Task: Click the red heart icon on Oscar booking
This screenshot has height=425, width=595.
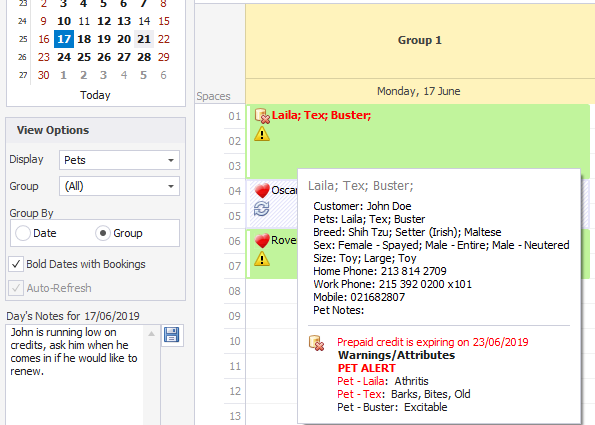Action: pos(262,190)
